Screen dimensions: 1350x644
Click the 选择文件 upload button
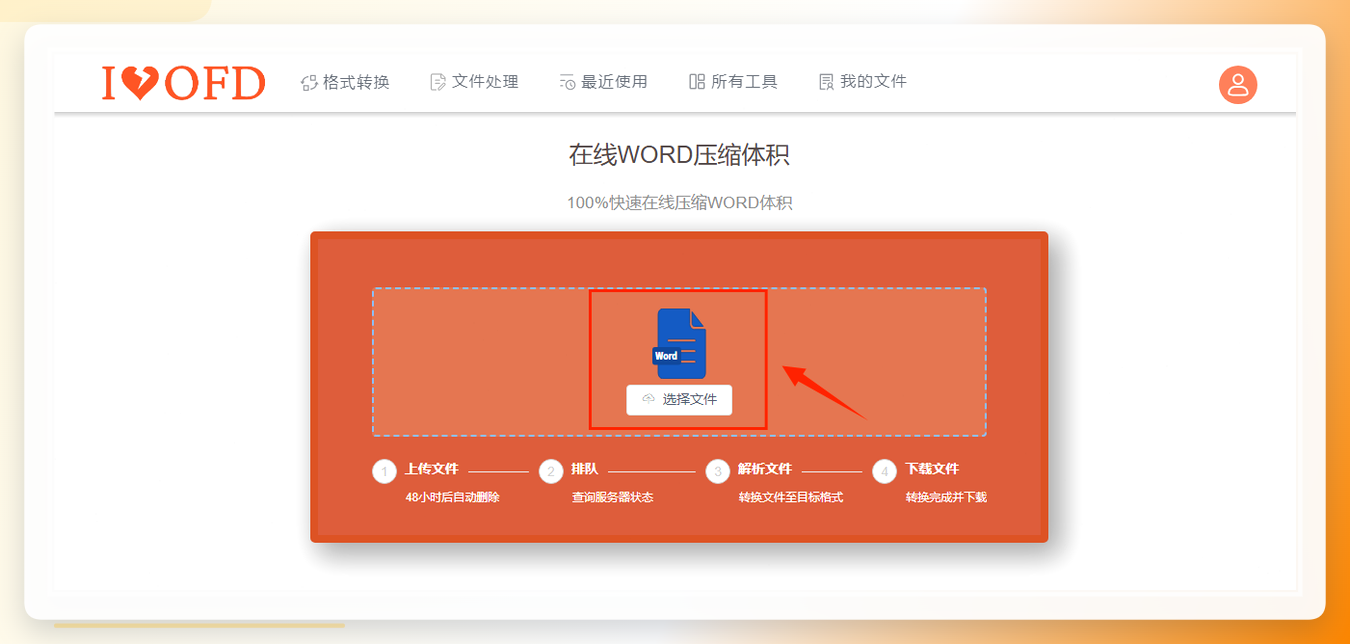coord(679,399)
